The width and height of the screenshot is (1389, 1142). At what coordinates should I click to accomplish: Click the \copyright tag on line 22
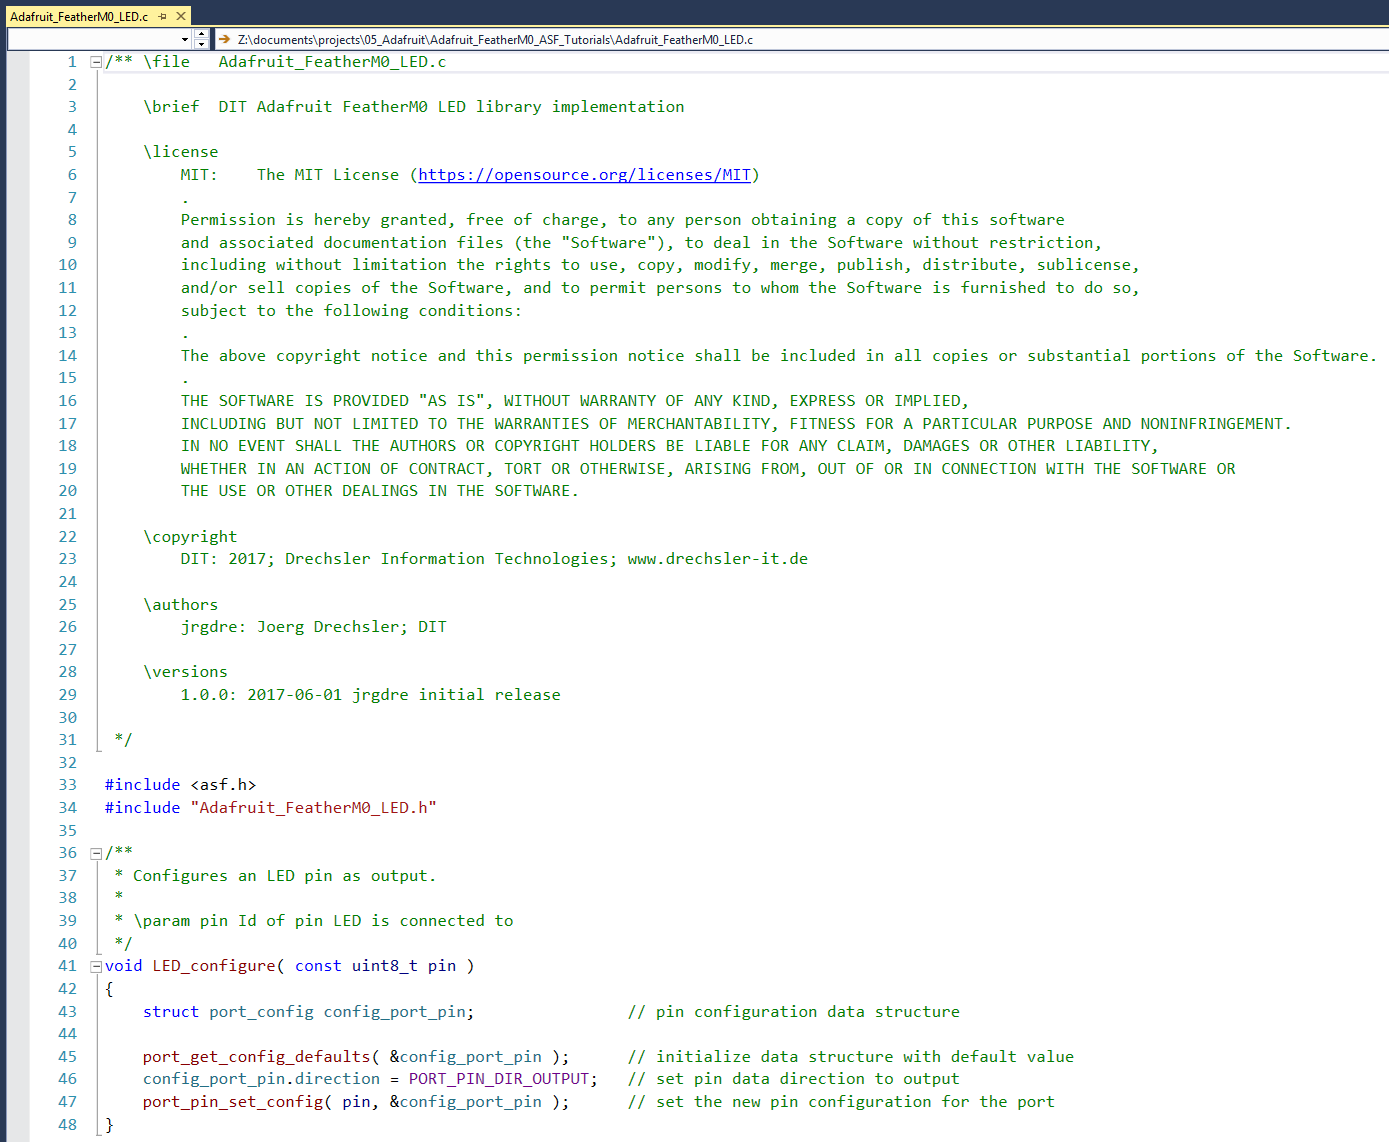[x=190, y=537]
